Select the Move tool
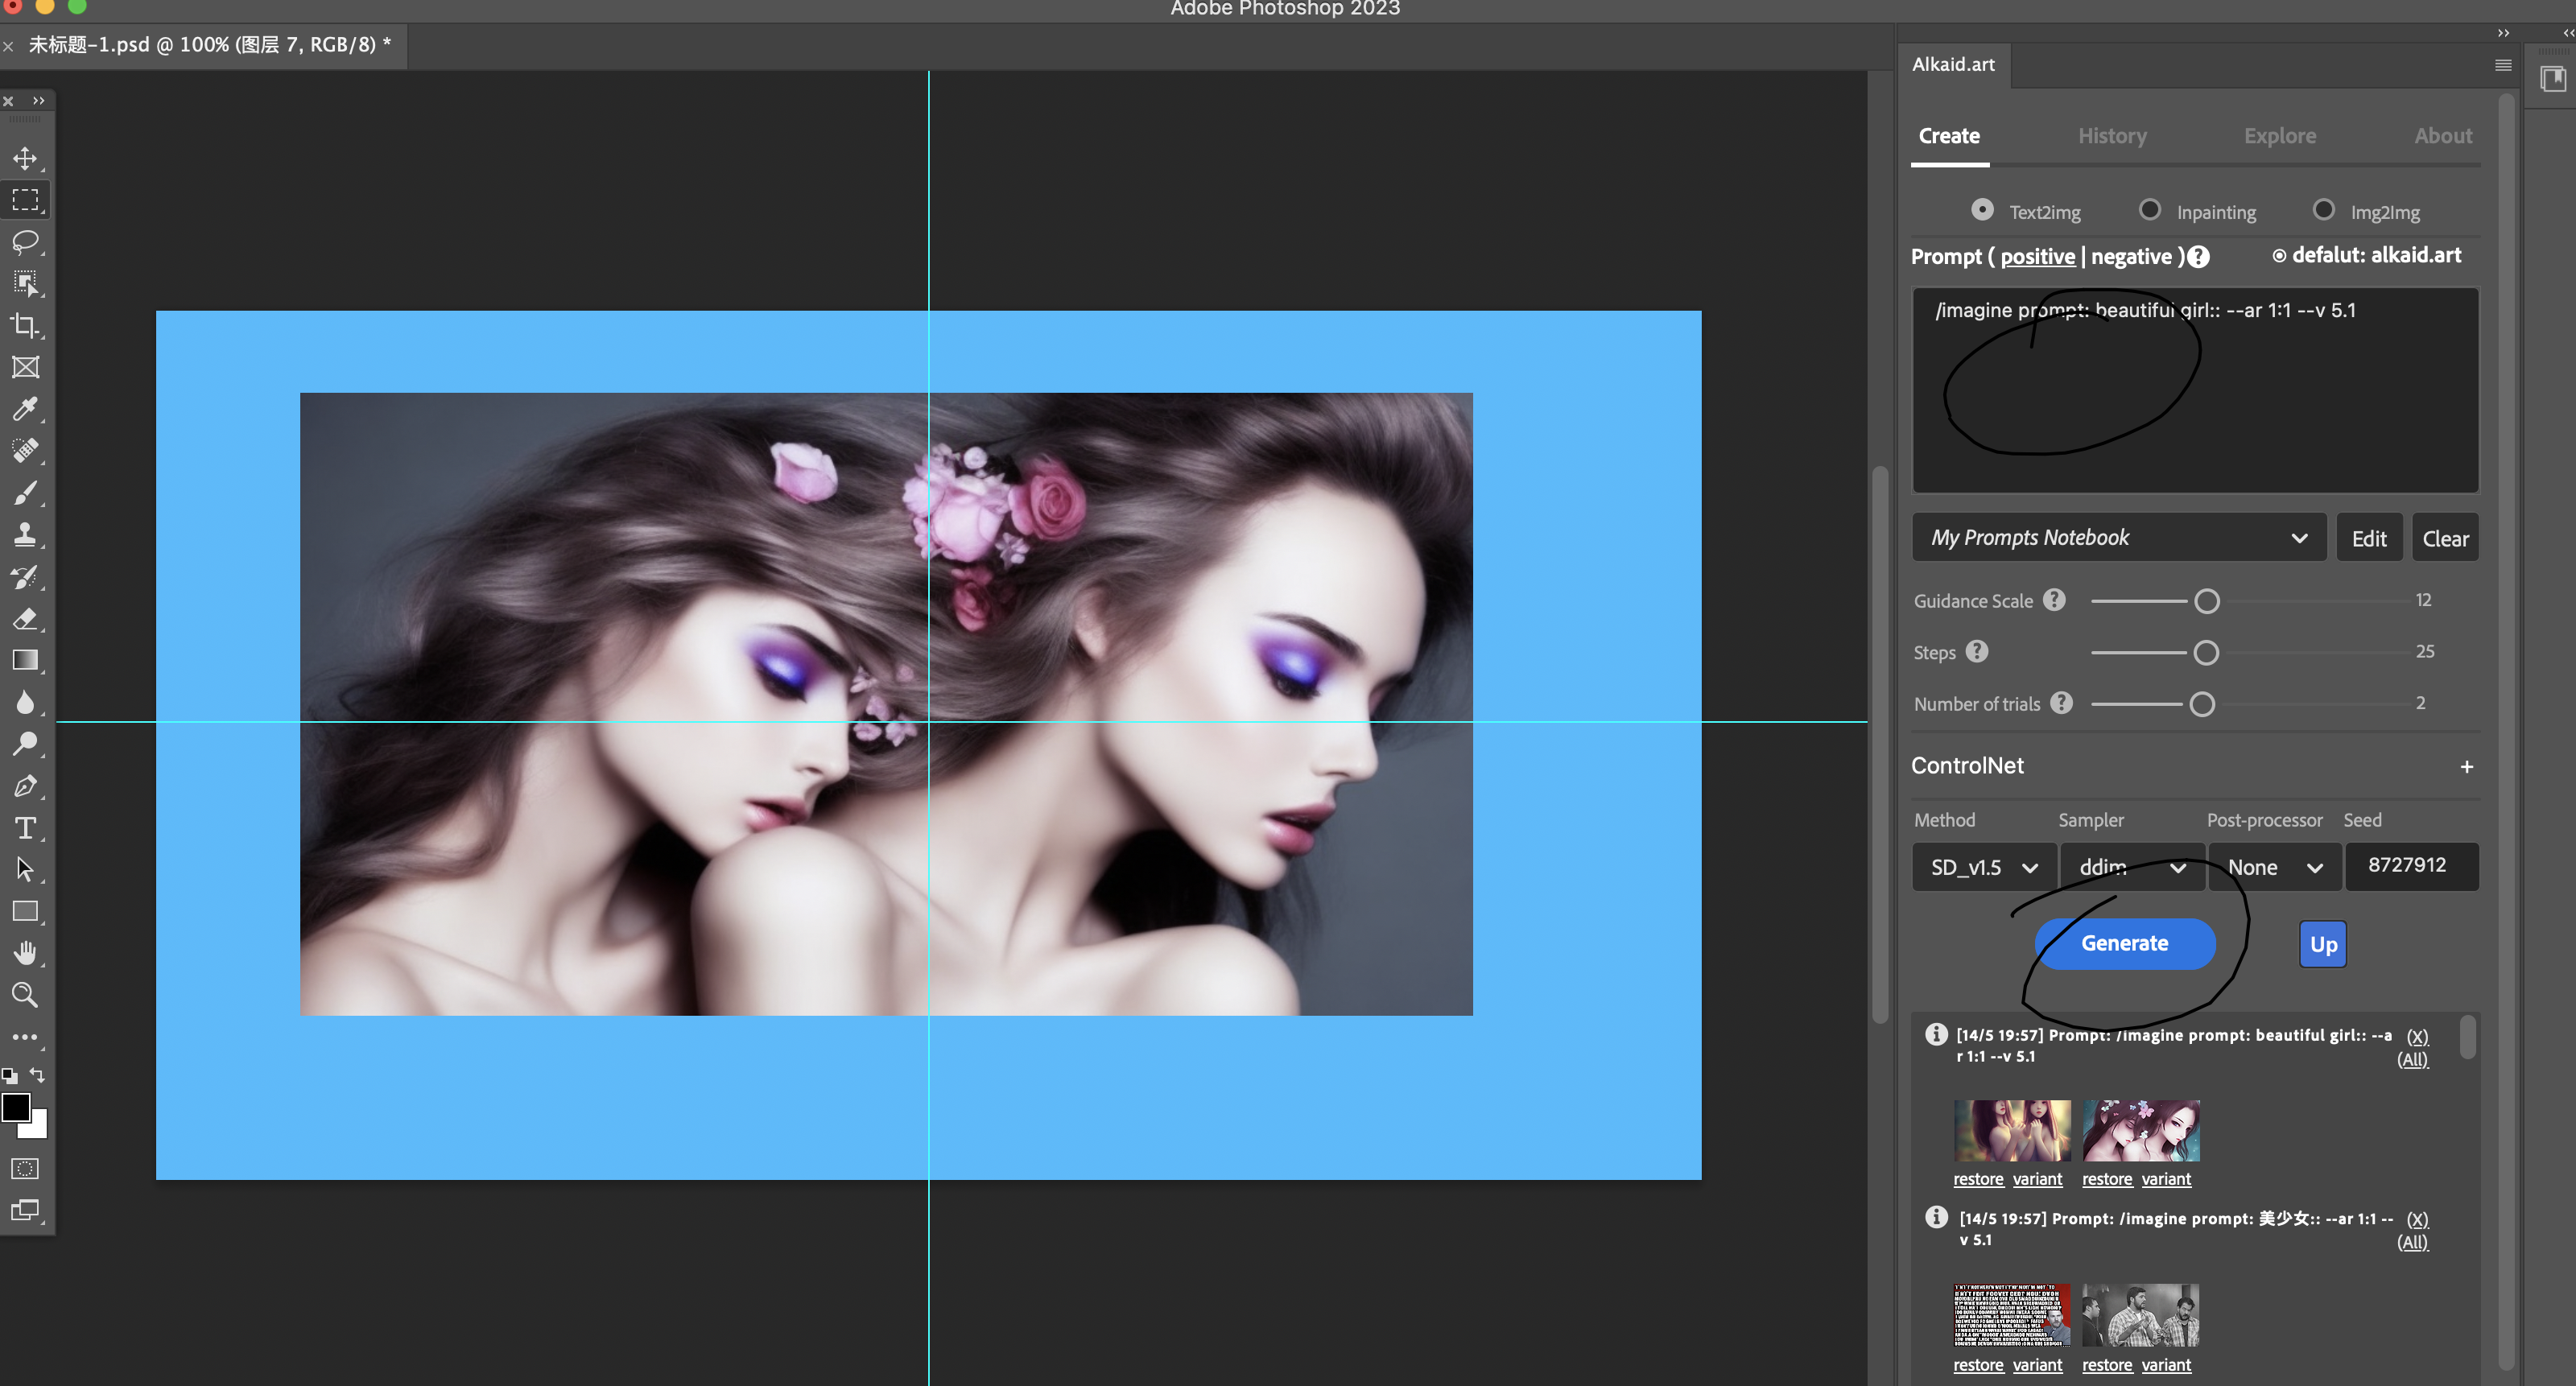 tap(25, 158)
